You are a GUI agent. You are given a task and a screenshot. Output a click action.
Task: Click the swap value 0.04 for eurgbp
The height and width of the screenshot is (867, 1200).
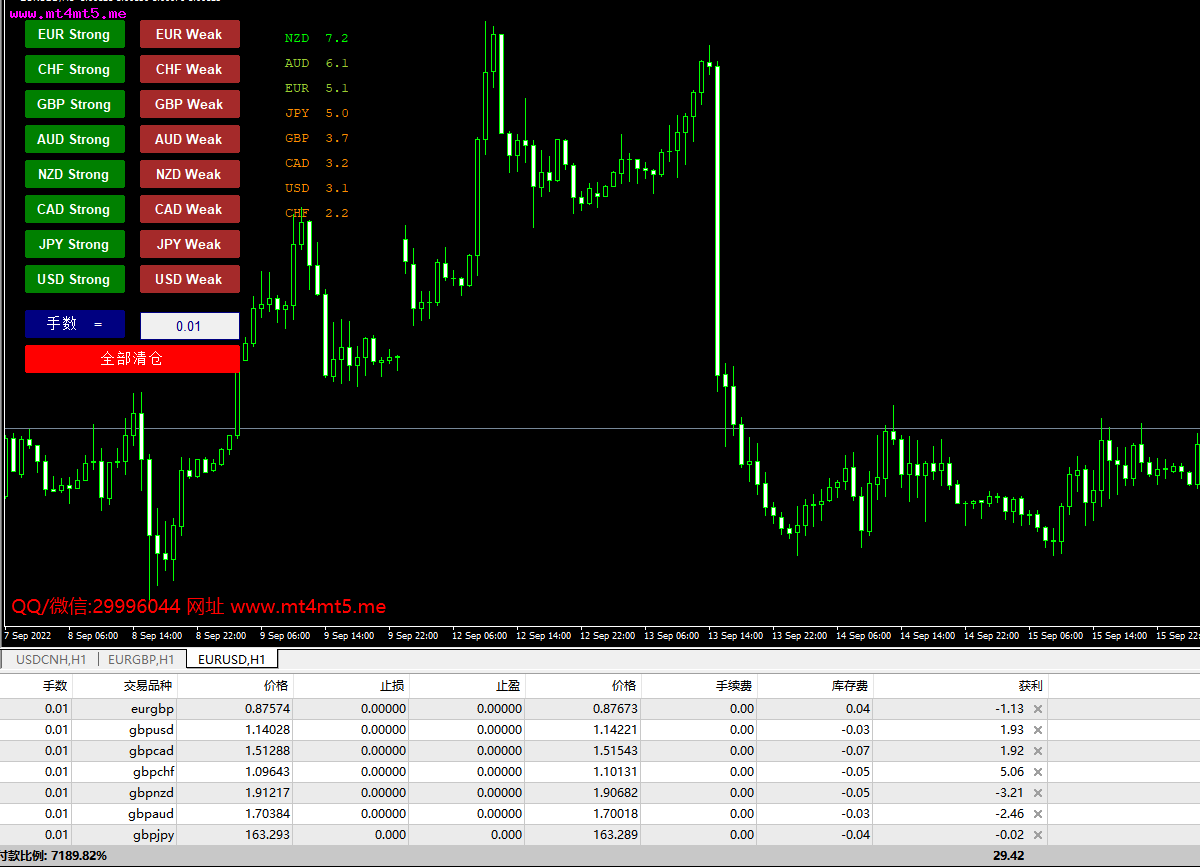[857, 709]
